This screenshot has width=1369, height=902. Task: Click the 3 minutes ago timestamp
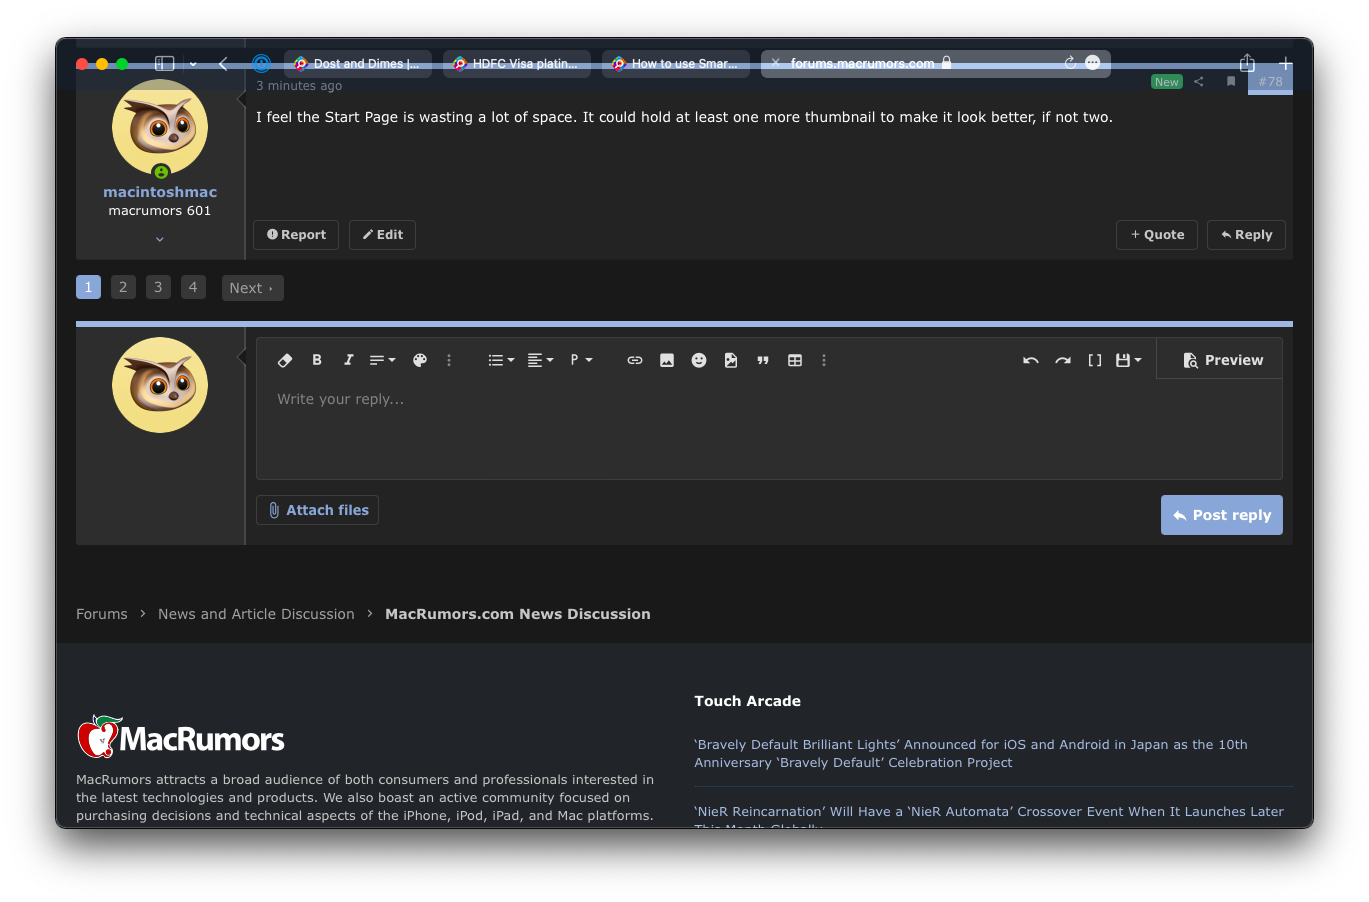coord(299,86)
